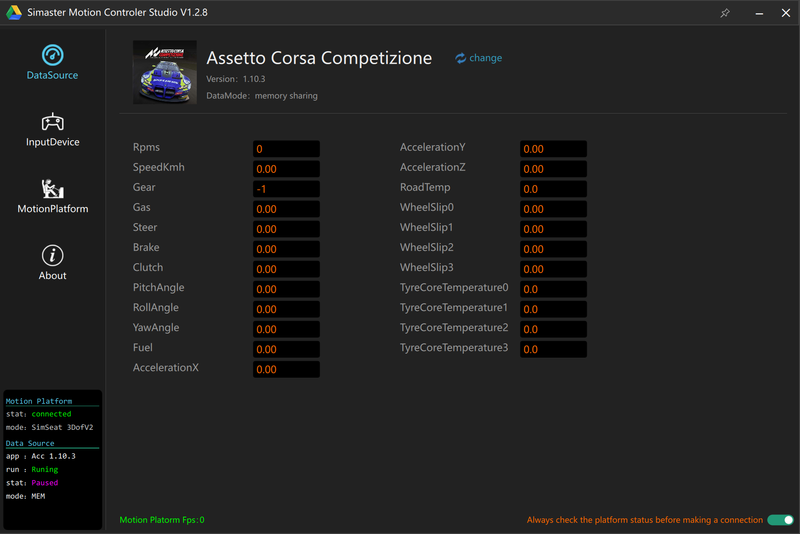This screenshot has width=800, height=534.
Task: Click the 'Paused' stat text
Action: coord(45,482)
